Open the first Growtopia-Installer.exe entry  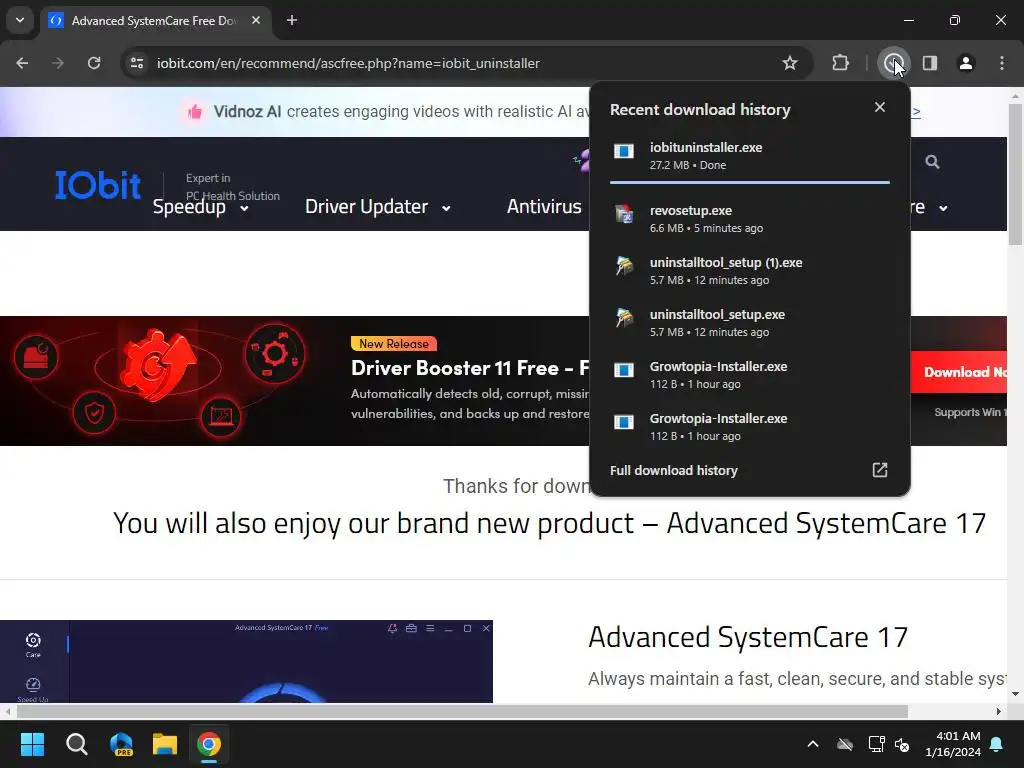pos(750,375)
